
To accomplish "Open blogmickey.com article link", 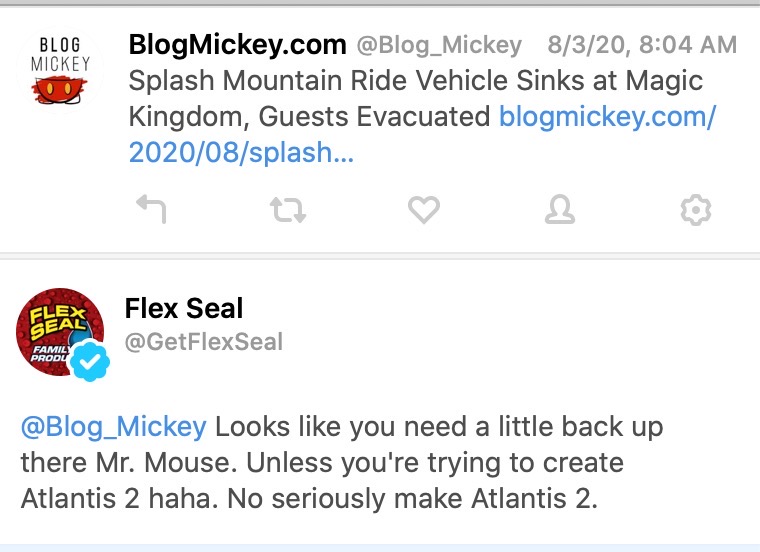I will coord(607,116).
